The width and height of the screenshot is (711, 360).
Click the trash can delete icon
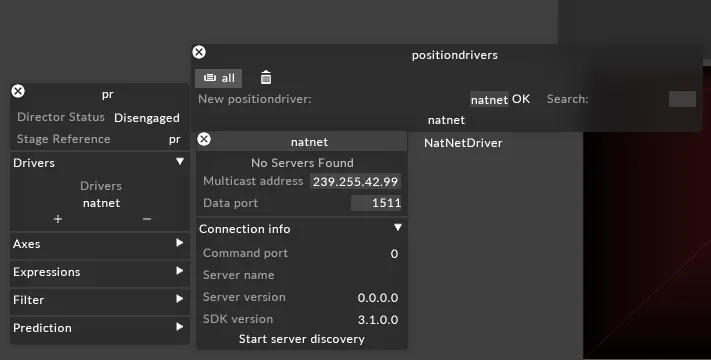coord(266,78)
